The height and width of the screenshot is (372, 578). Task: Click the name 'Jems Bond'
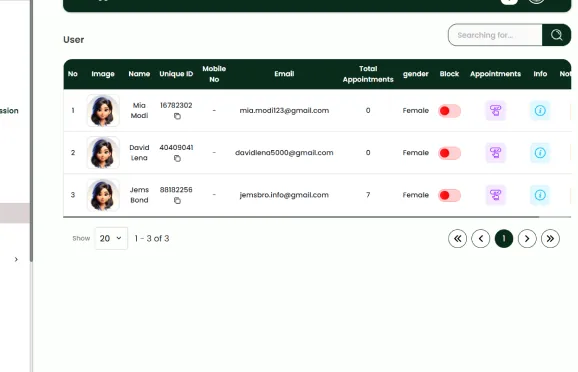139,195
